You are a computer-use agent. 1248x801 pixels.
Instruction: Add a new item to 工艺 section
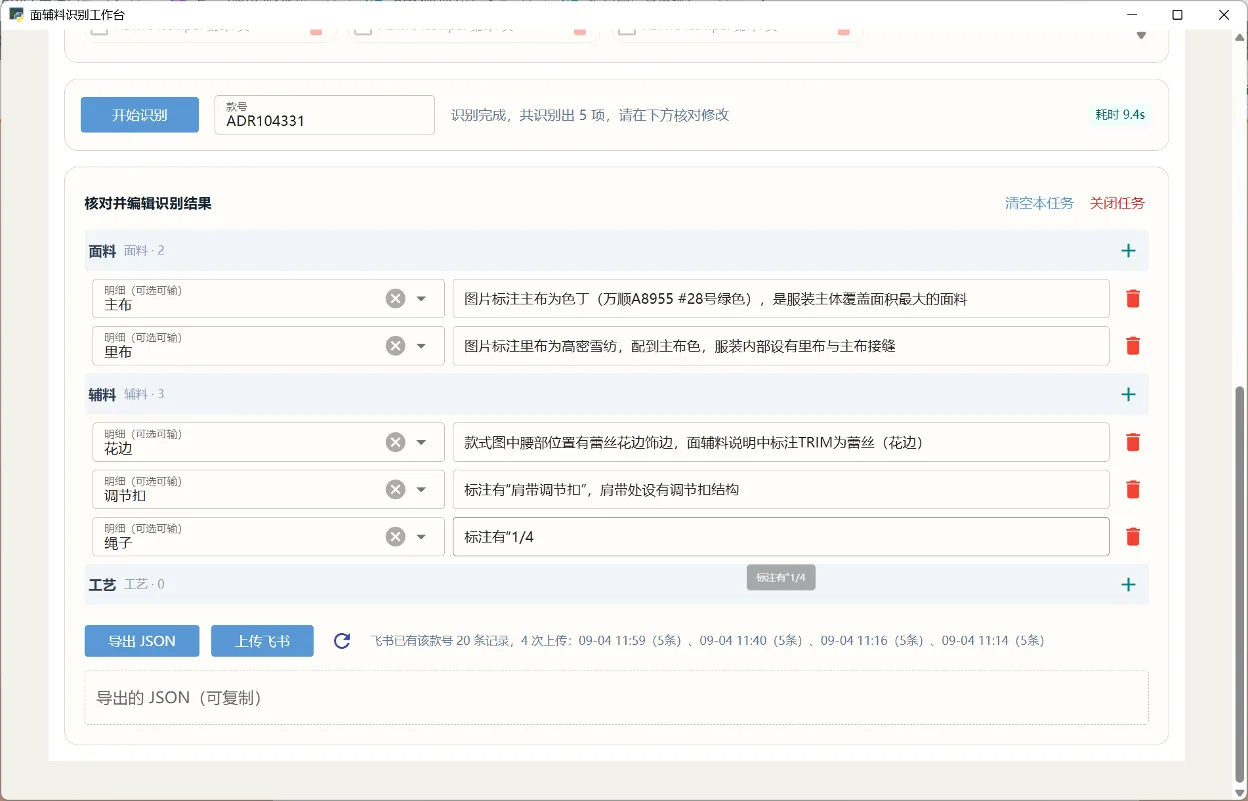1128,585
